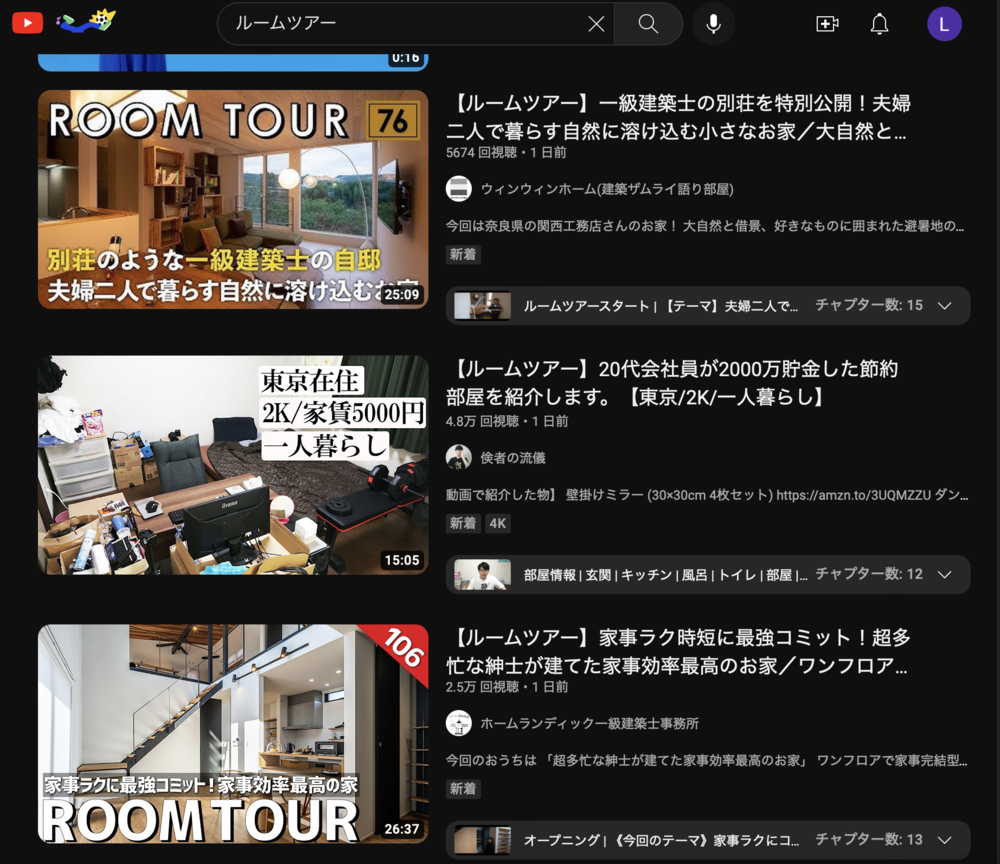This screenshot has height=864, width=1000.
Task: Click chapter thumbnail beside オープニング
Action: (x=482, y=840)
